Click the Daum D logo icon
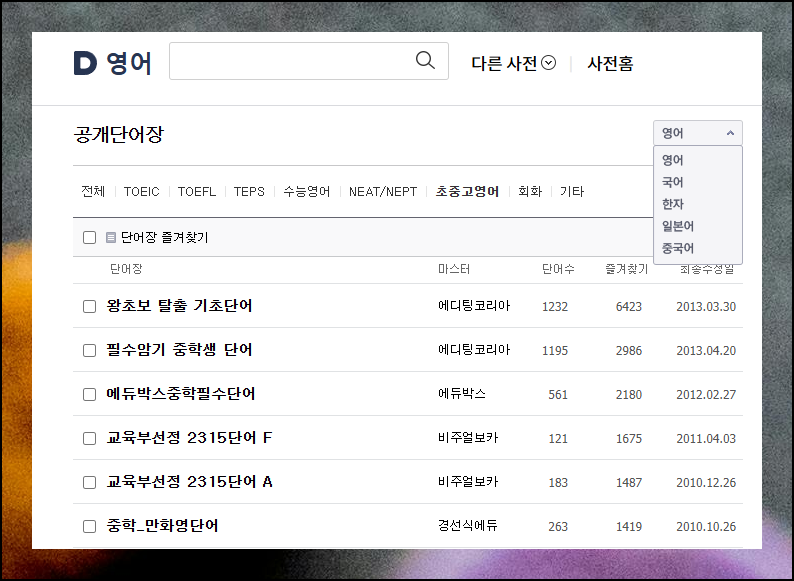794x581 pixels. click(x=85, y=63)
